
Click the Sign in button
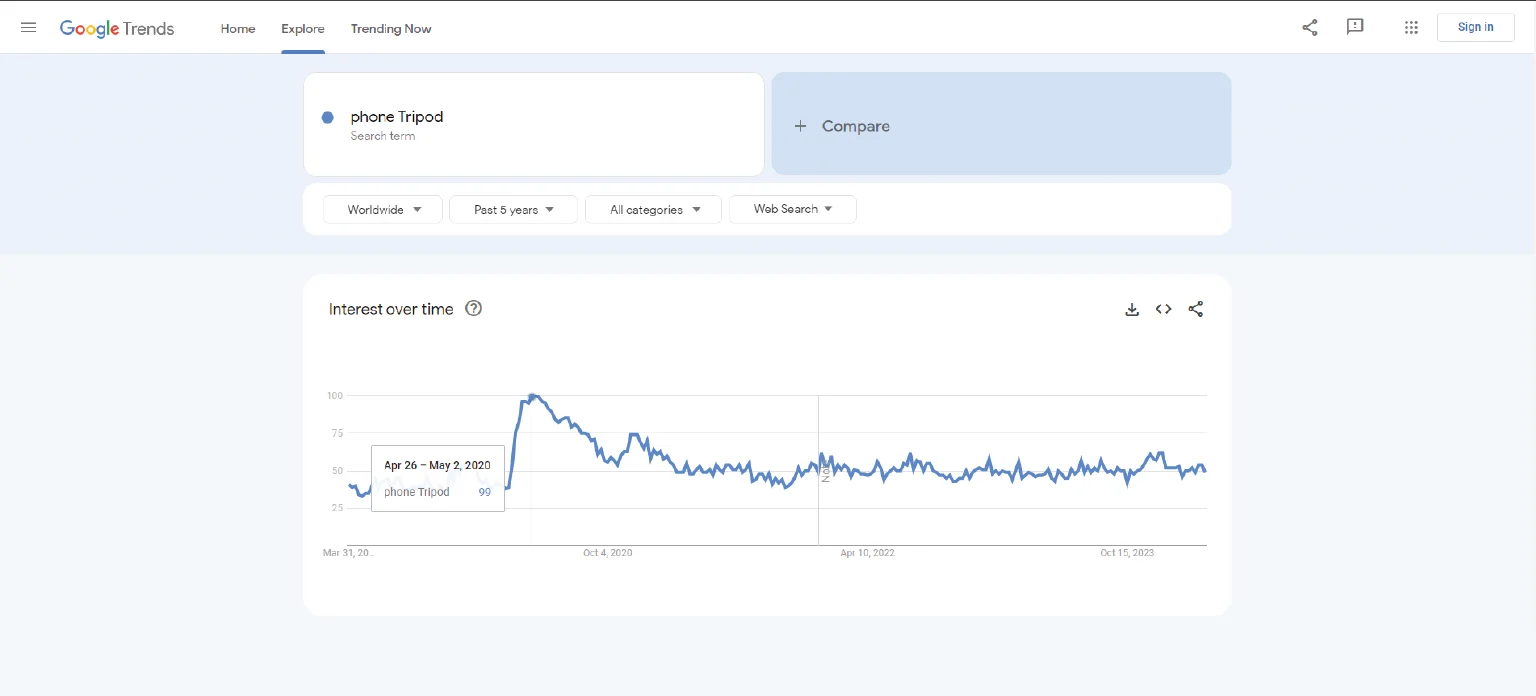pyautogui.click(x=1475, y=27)
